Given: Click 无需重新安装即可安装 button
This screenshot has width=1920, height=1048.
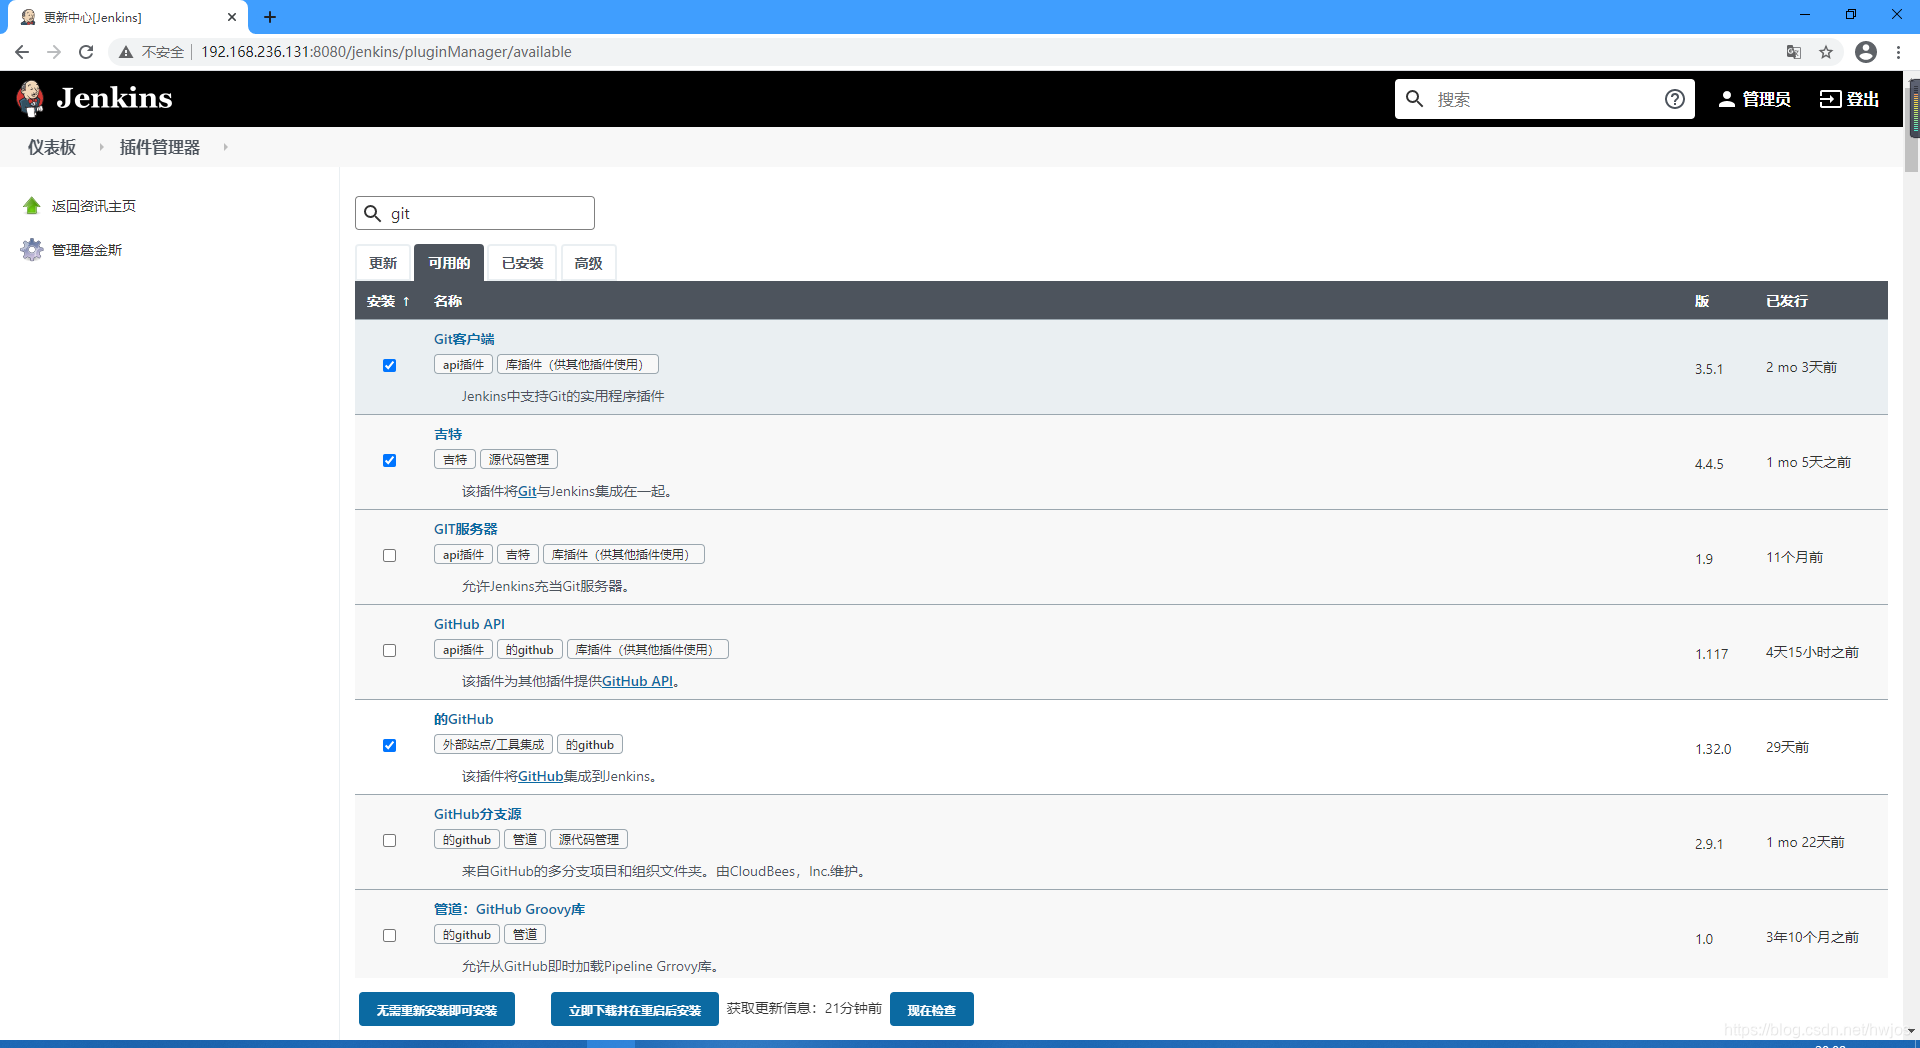Looking at the screenshot, I should [x=437, y=1010].
